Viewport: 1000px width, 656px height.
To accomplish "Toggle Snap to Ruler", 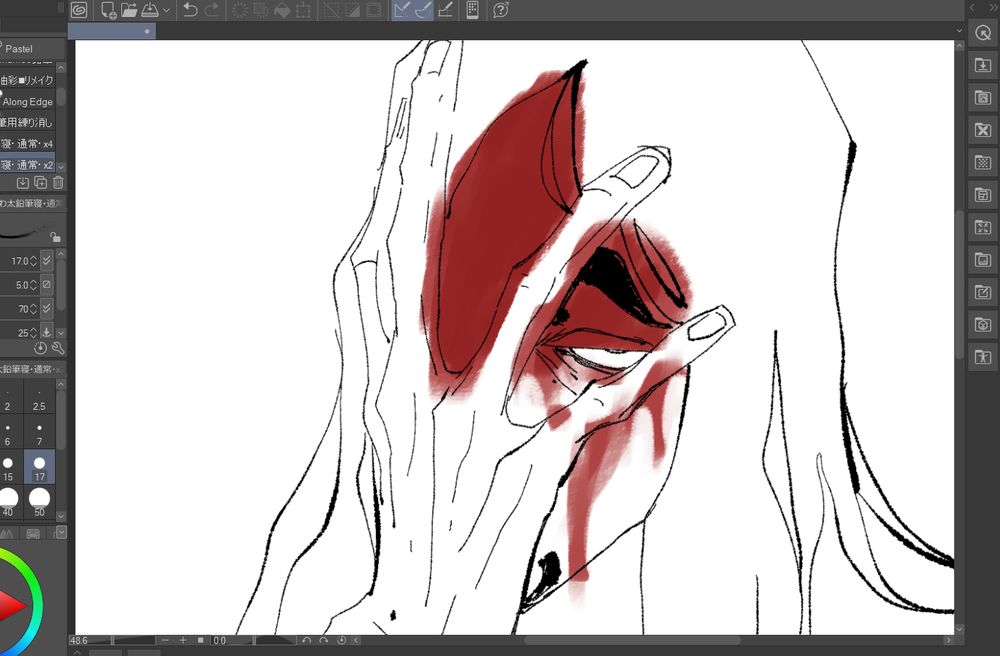I will coord(402,10).
